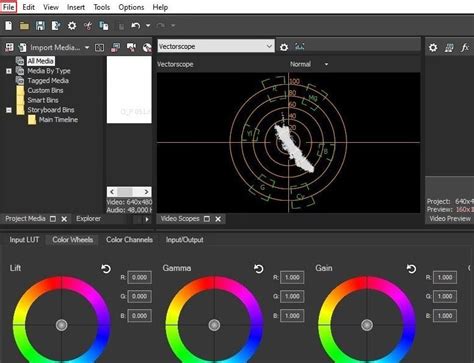Image resolution: width=474 pixels, height=363 pixels.
Task: Select the white media thumbnail
Action: click(x=129, y=90)
